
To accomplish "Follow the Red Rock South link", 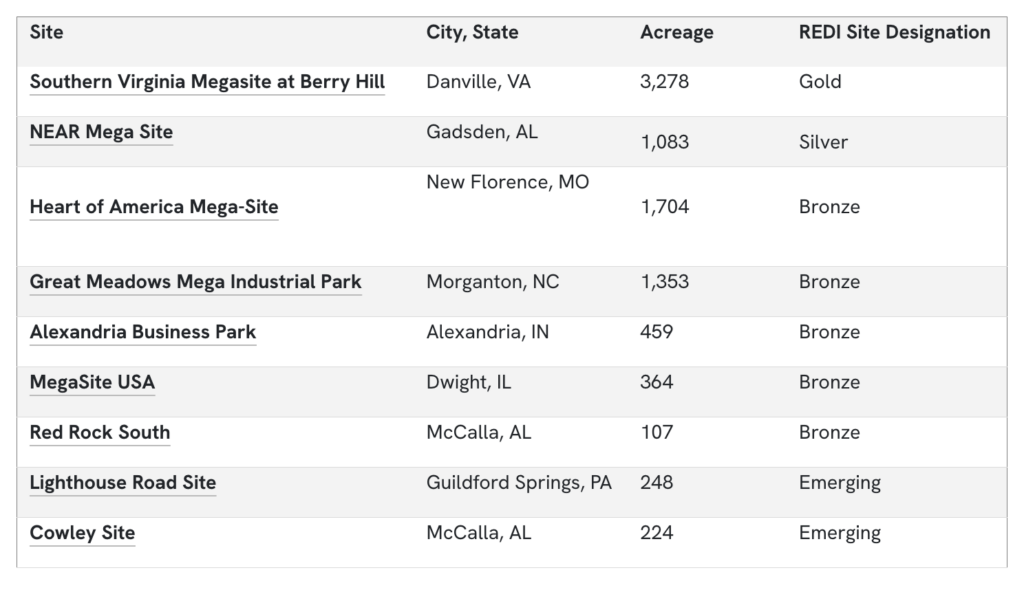I will pos(100,432).
